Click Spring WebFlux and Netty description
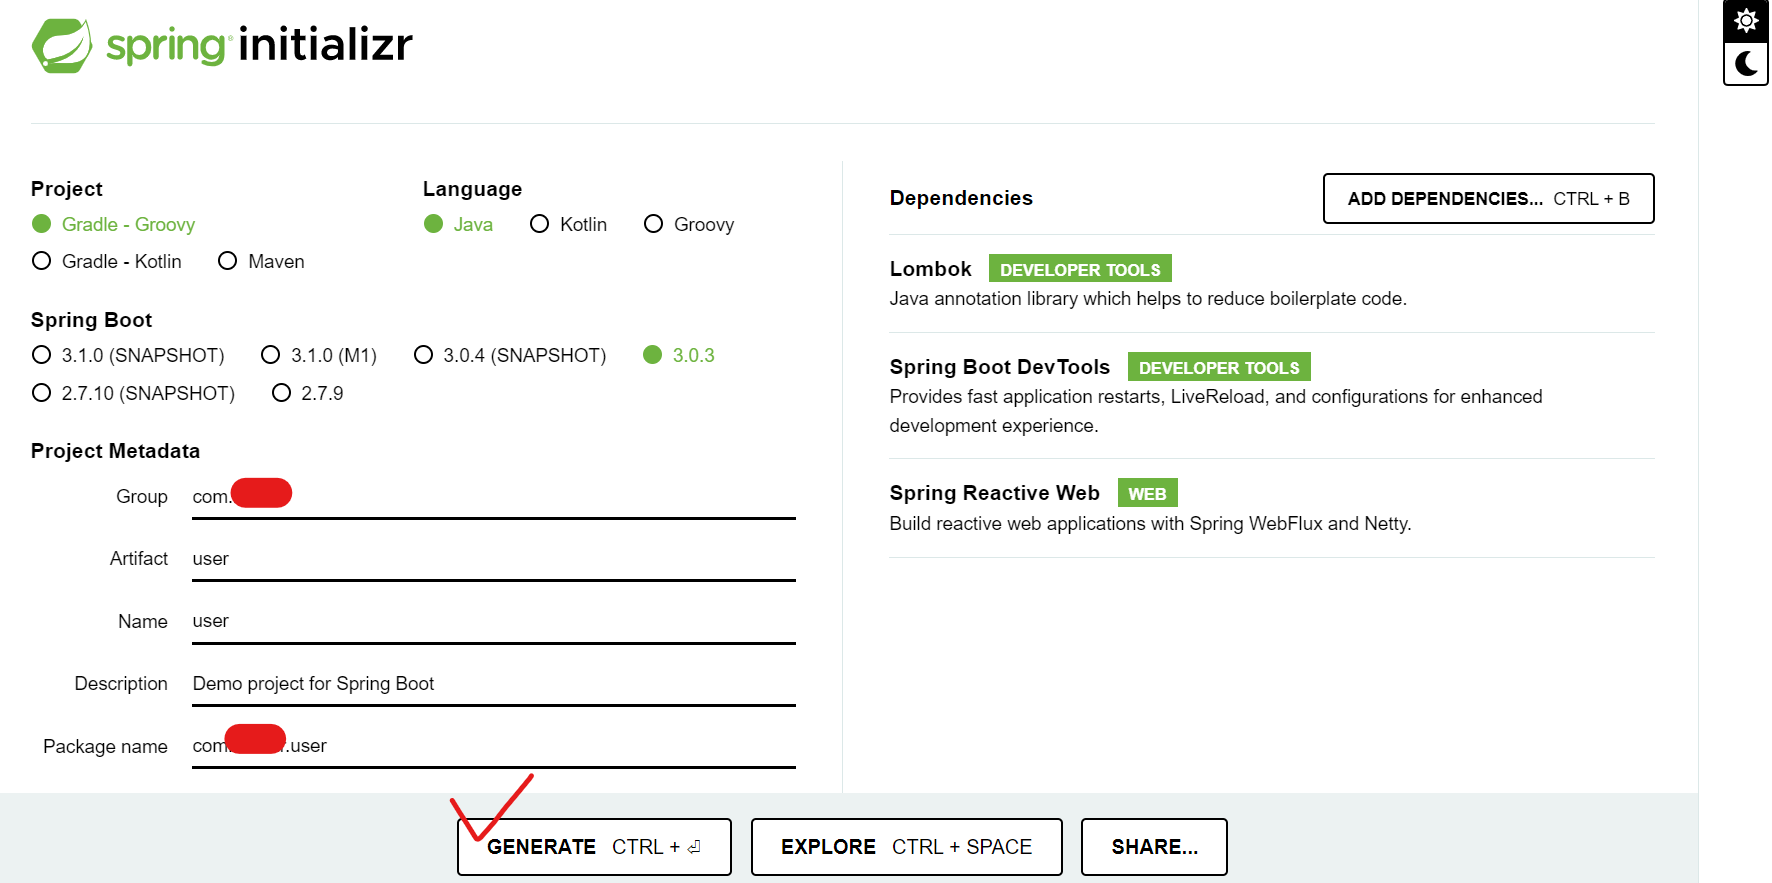Screen dimensions: 1772x883 click(1150, 523)
